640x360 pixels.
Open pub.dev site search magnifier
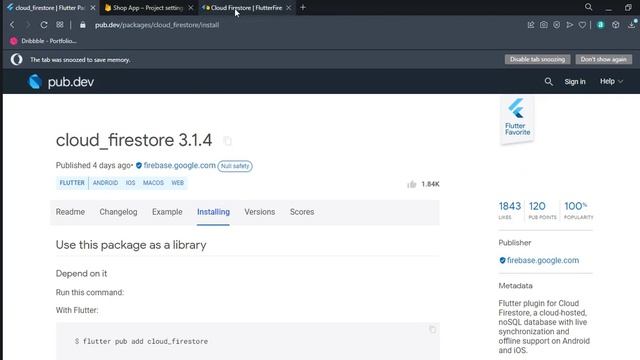point(549,82)
